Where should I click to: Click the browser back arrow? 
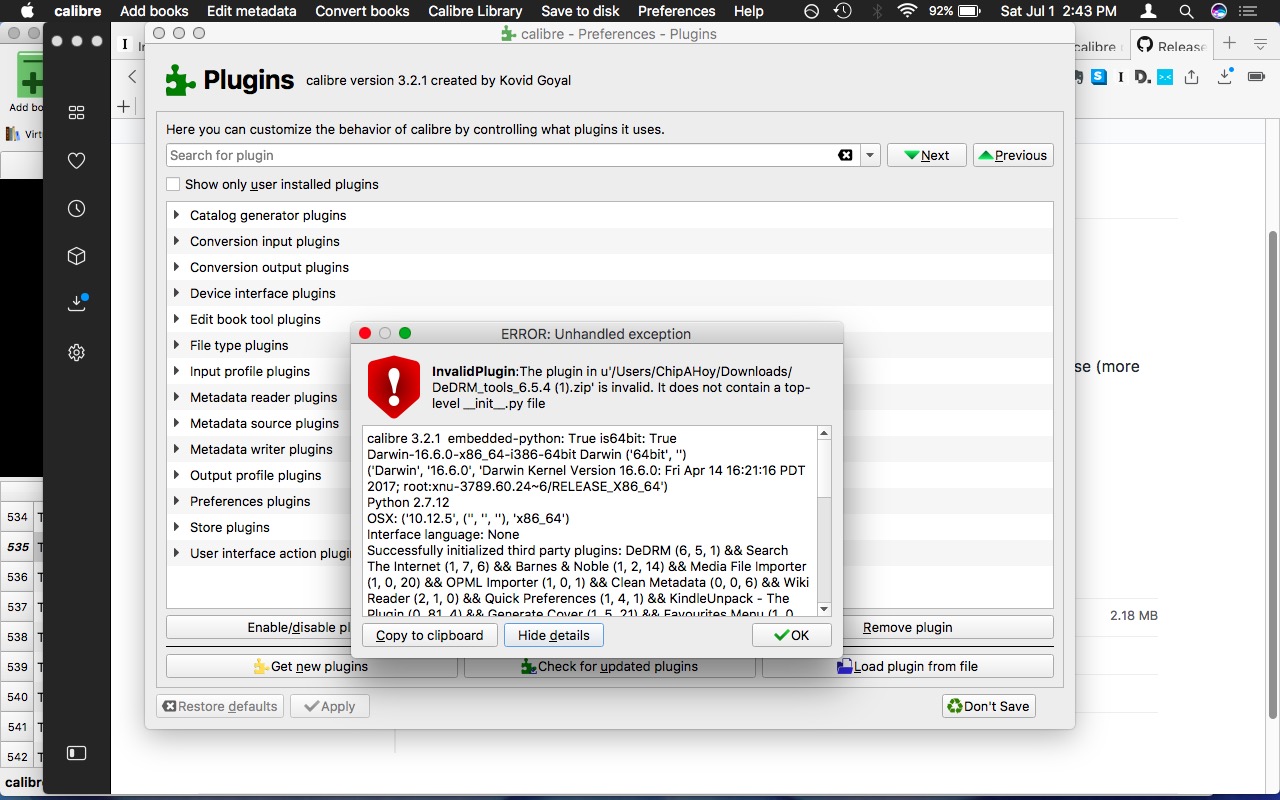tap(132, 76)
